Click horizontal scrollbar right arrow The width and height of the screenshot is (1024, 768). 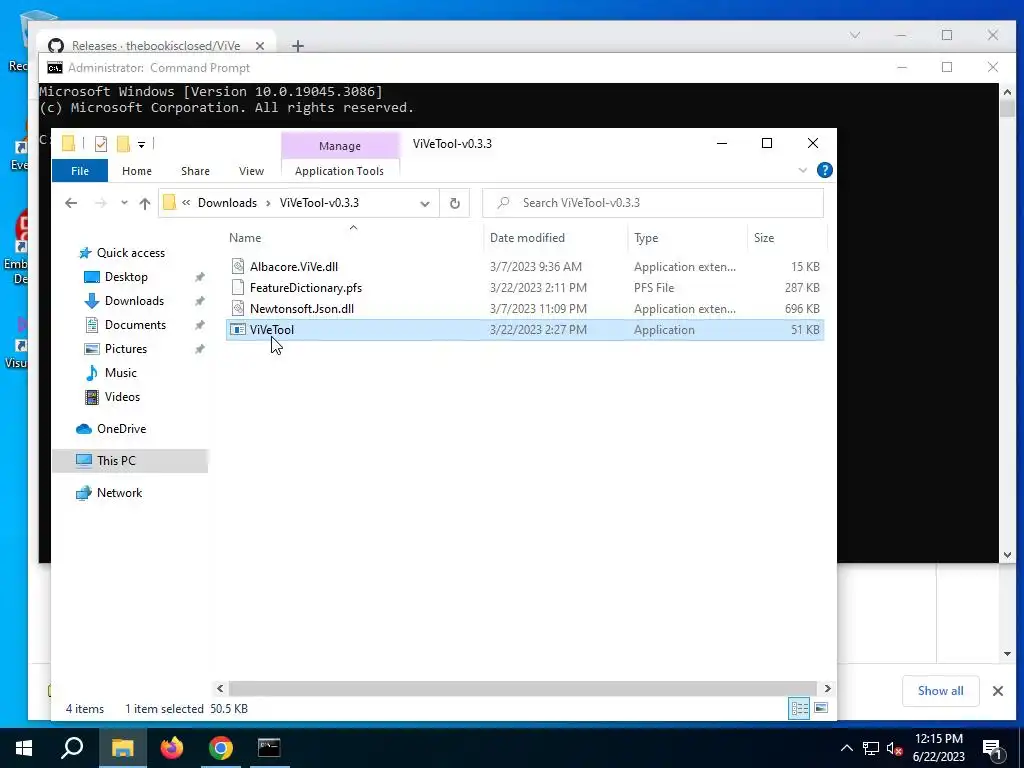(827, 688)
